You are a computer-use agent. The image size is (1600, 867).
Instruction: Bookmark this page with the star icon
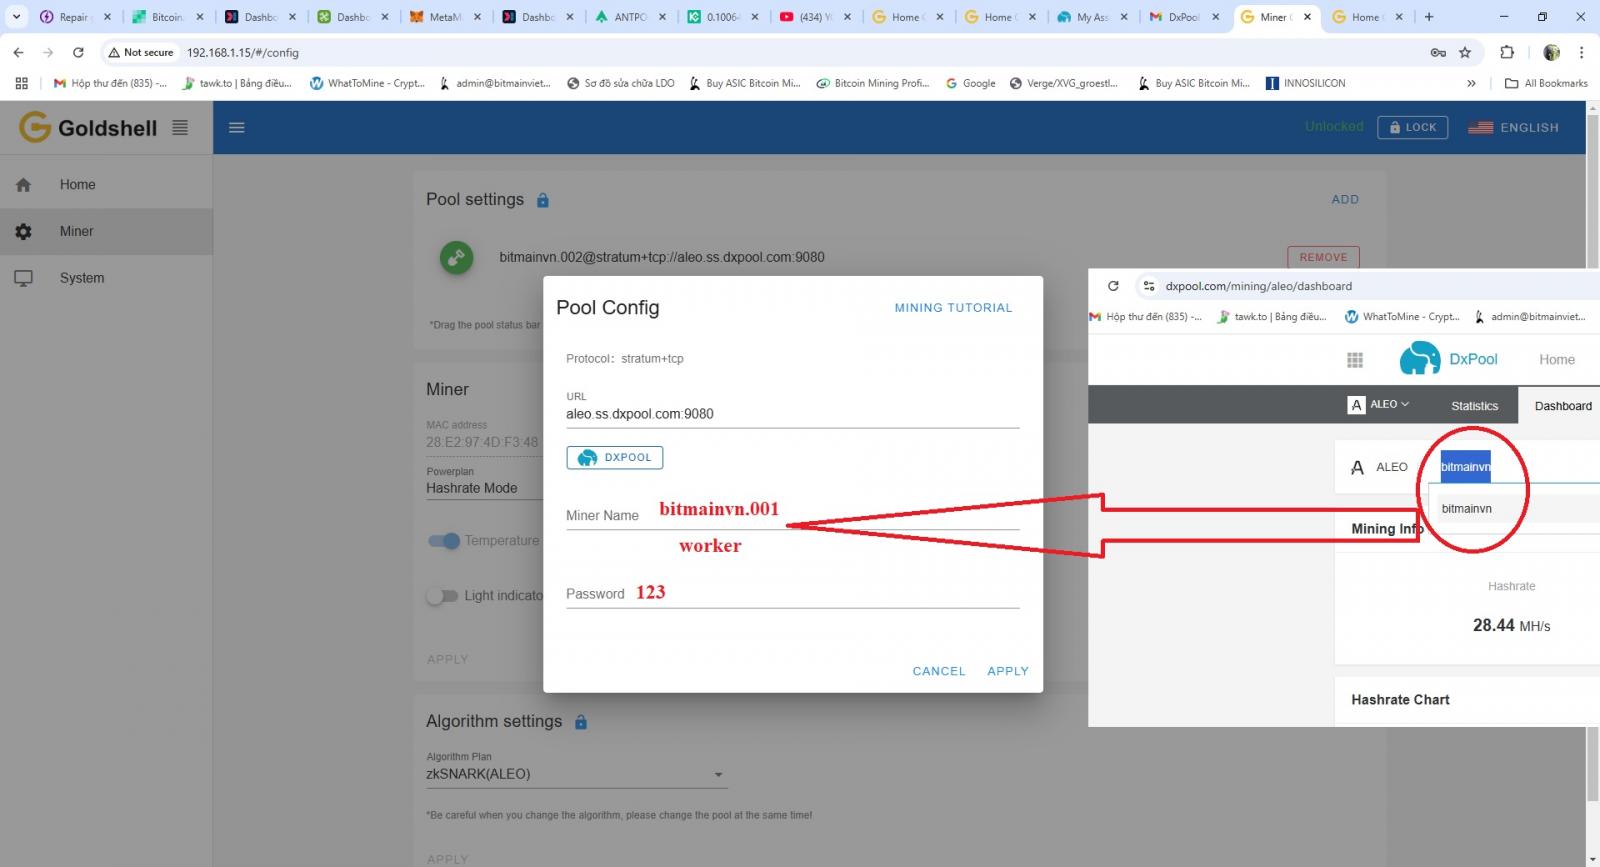tap(1465, 52)
